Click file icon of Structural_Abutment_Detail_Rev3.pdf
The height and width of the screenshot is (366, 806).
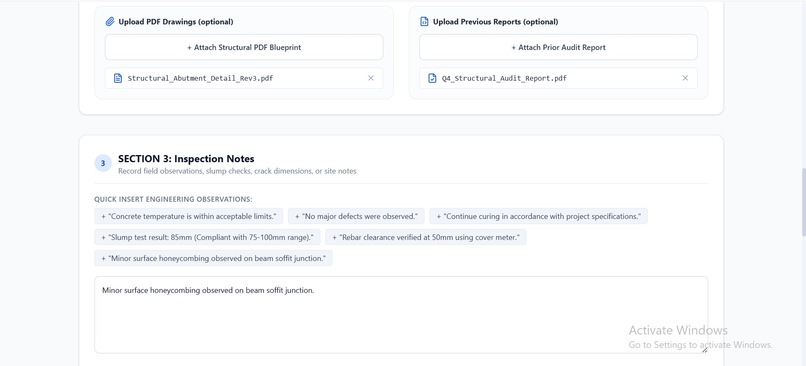118,78
